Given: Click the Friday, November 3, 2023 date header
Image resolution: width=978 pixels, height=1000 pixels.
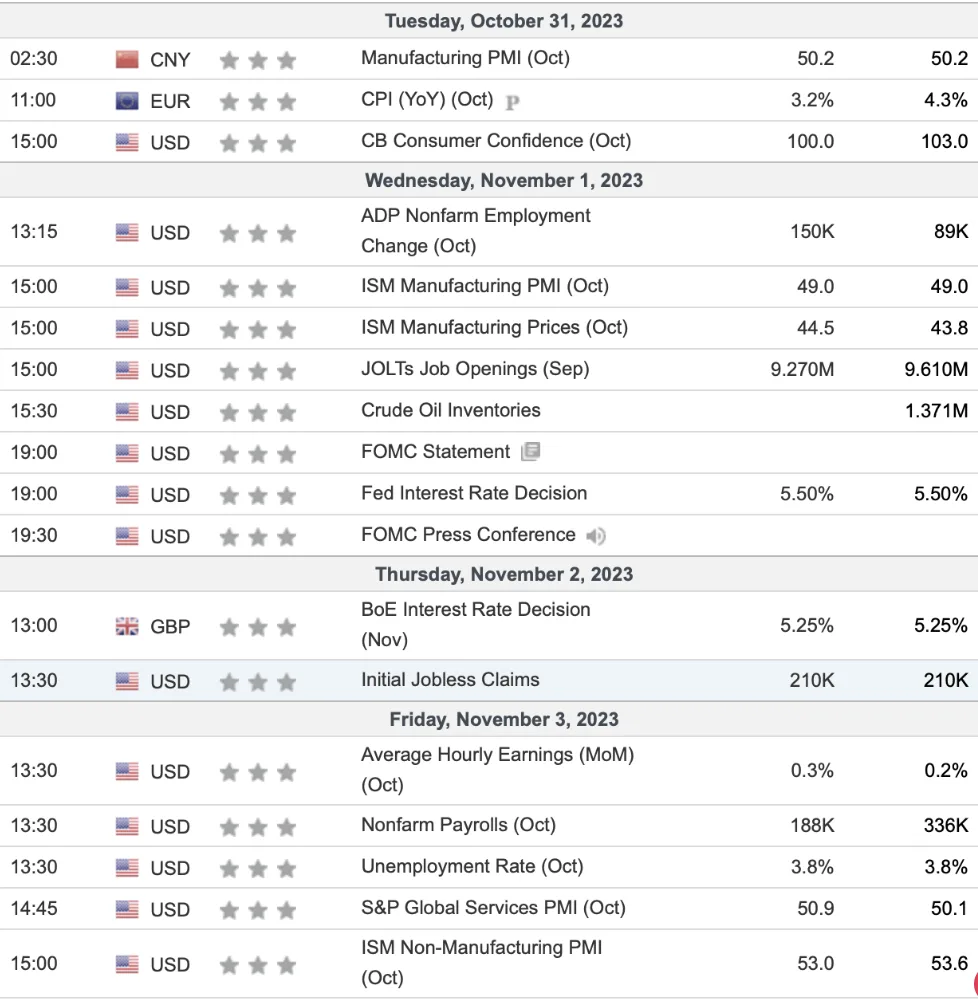Looking at the screenshot, I should [x=504, y=719].
